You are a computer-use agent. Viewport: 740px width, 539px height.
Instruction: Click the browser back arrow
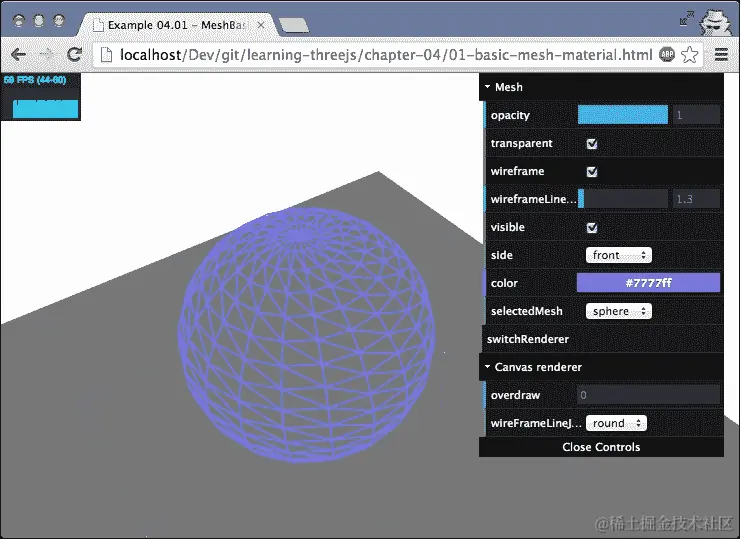(18, 55)
